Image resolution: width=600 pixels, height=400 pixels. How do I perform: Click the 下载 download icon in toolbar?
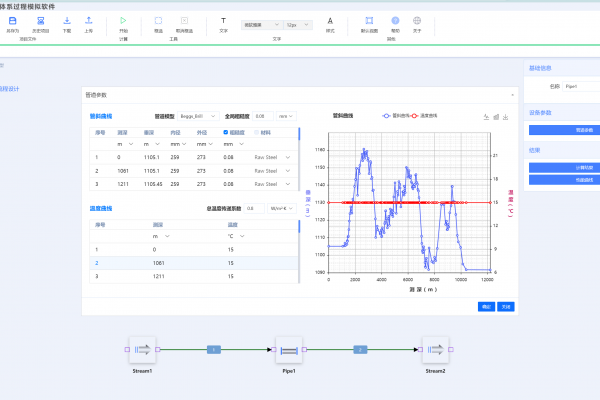(x=67, y=21)
